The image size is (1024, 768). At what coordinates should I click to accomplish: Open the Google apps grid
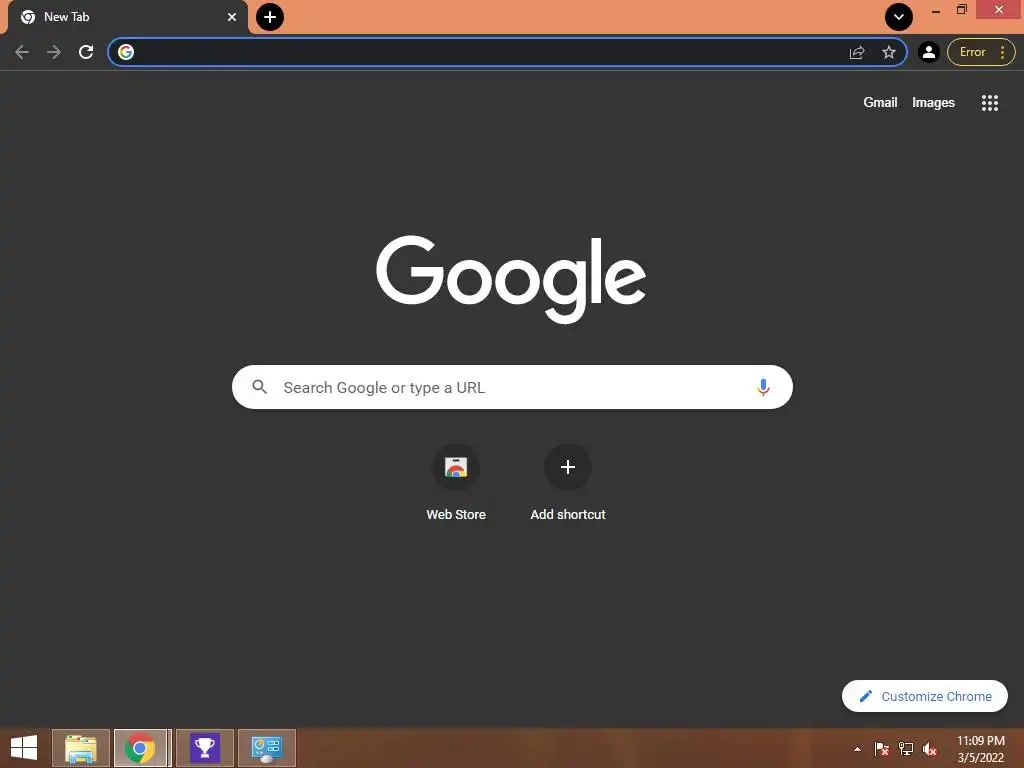click(x=989, y=103)
